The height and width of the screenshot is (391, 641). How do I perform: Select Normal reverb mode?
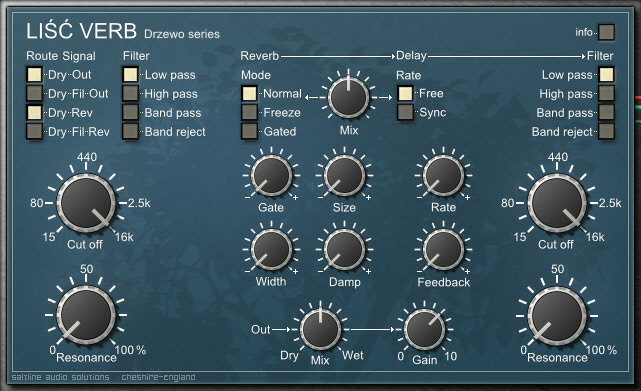249,94
